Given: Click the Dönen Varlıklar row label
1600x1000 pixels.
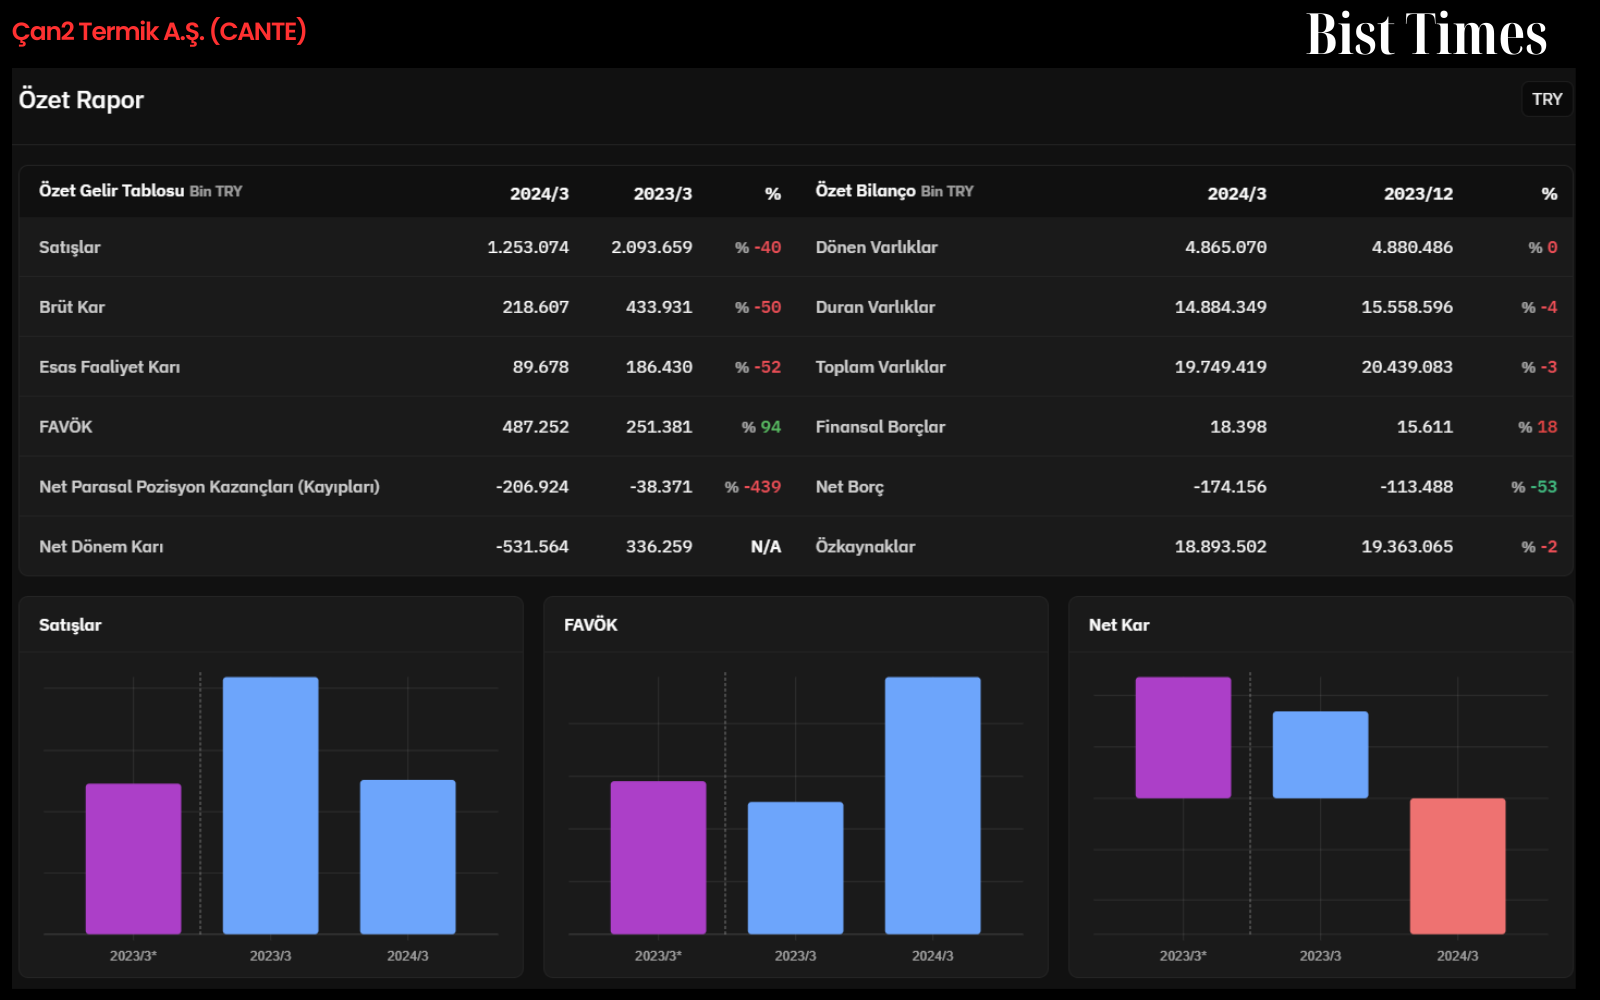Looking at the screenshot, I should pyautogui.click(x=877, y=247).
